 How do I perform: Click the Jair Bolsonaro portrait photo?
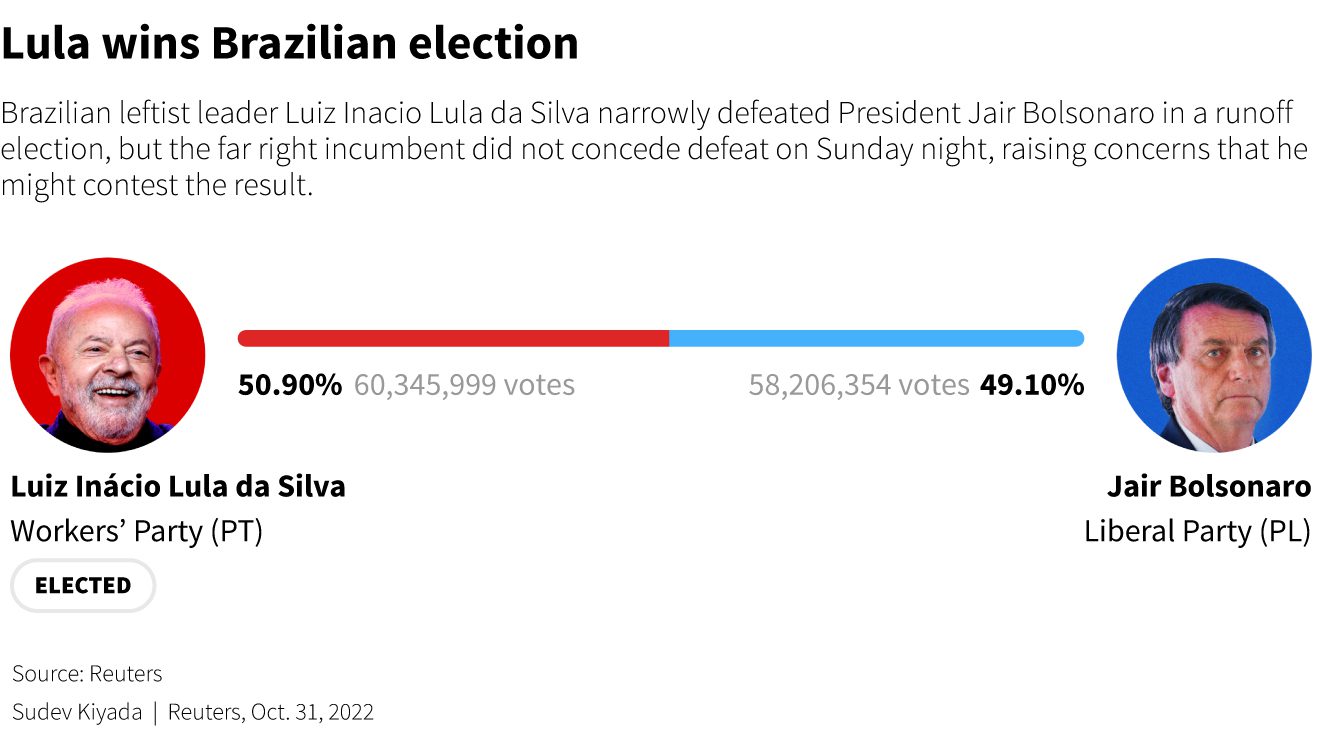[x=1214, y=355]
